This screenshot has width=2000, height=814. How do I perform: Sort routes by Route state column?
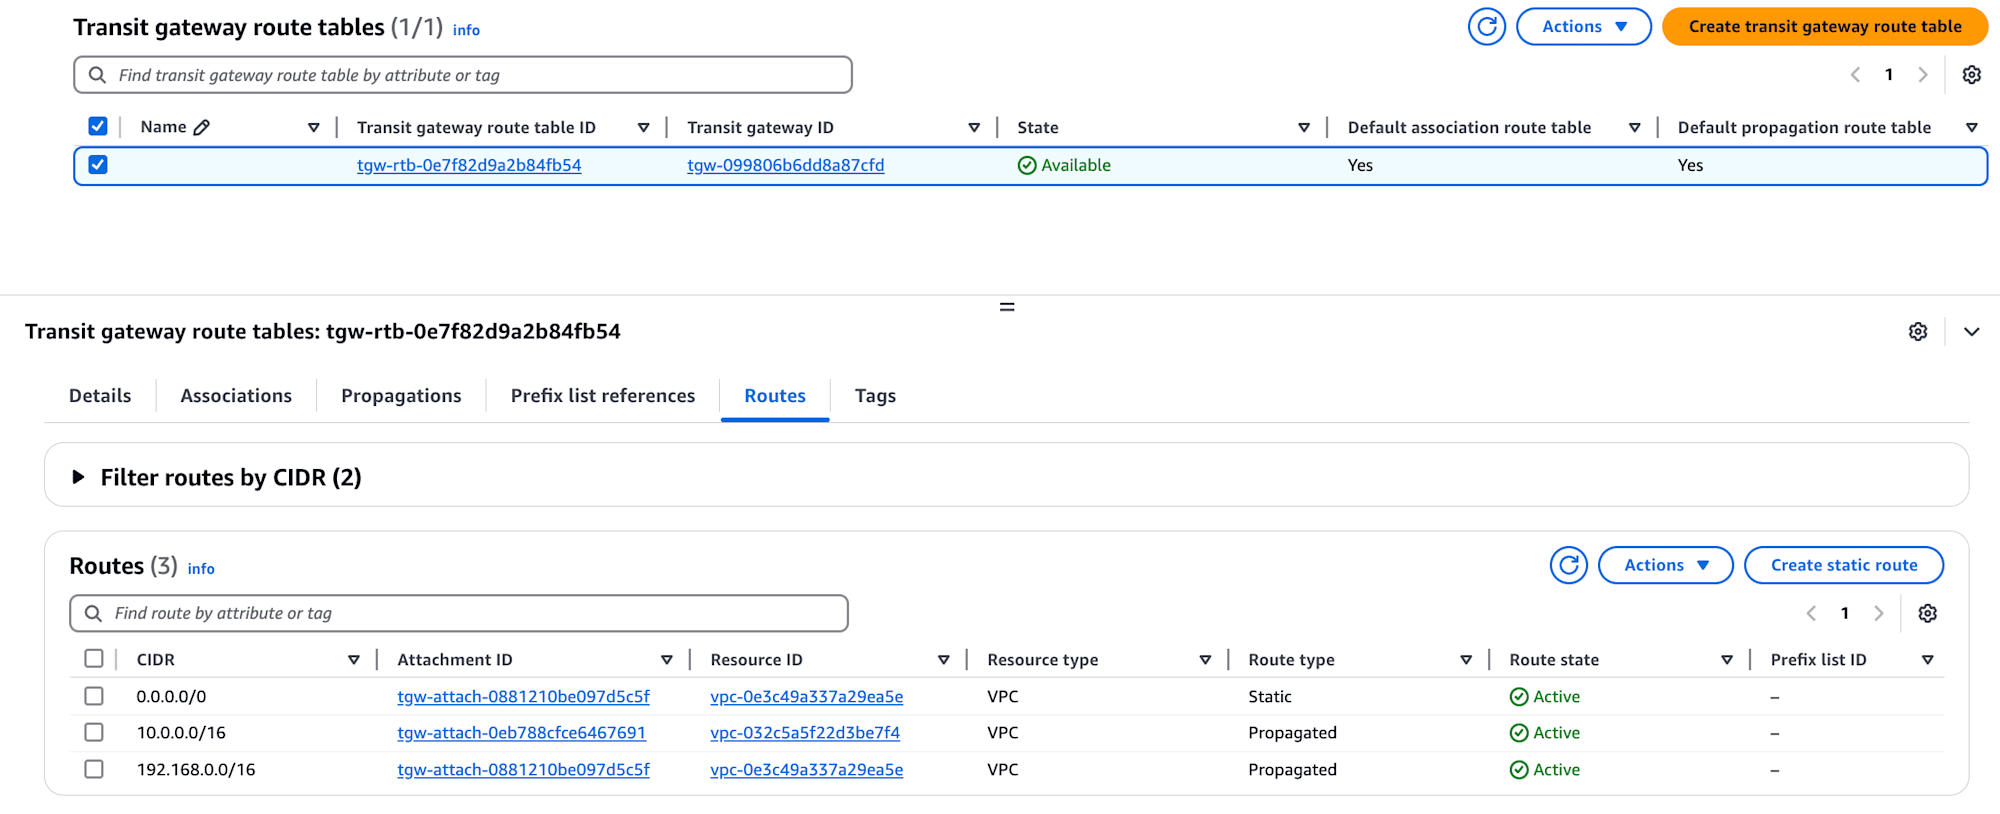click(x=1727, y=660)
